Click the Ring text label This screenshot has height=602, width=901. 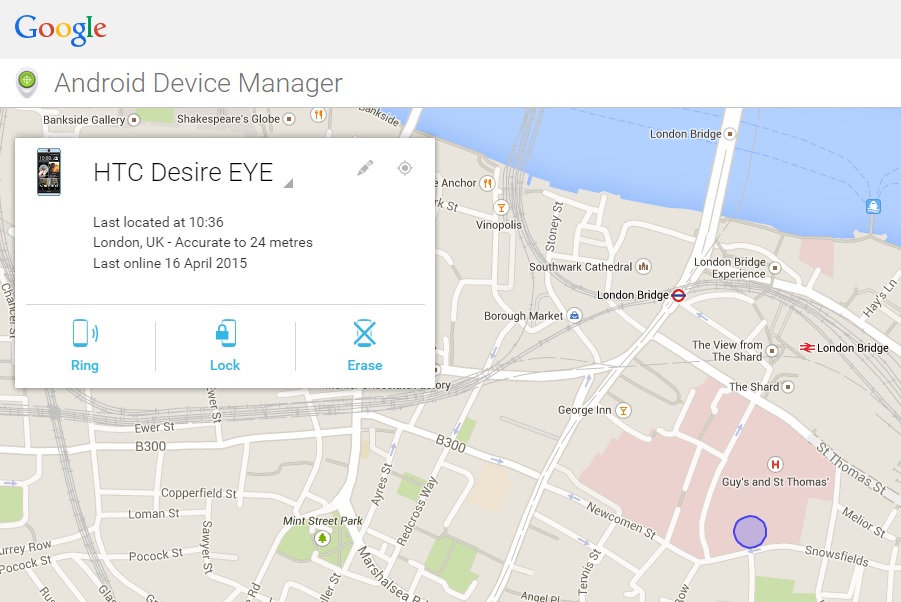click(84, 365)
